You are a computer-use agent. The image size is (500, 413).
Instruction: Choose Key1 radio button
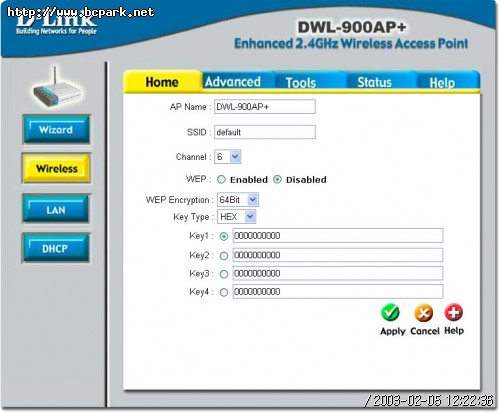click(x=224, y=236)
